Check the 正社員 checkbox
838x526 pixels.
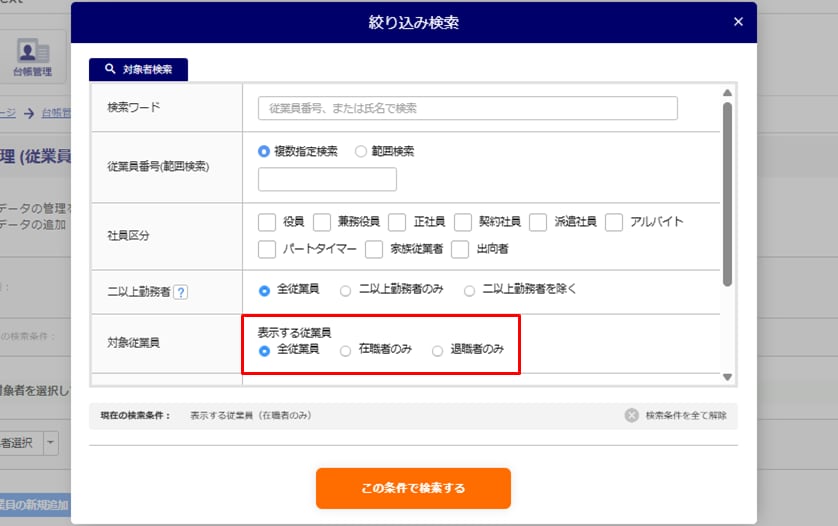[x=397, y=222]
